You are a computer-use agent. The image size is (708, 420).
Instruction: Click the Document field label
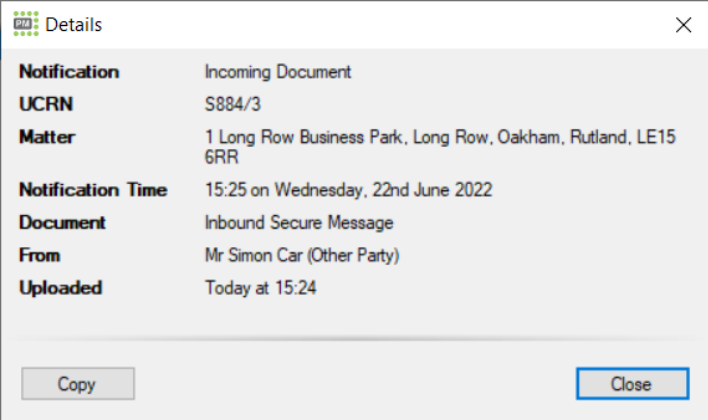coord(62,223)
